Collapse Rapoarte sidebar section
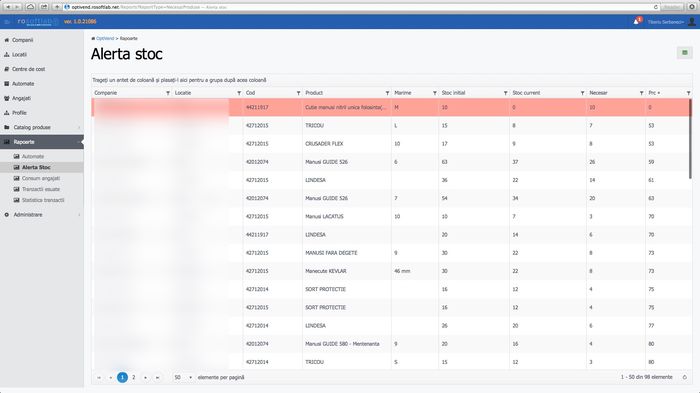The image size is (700, 393). pos(42,142)
